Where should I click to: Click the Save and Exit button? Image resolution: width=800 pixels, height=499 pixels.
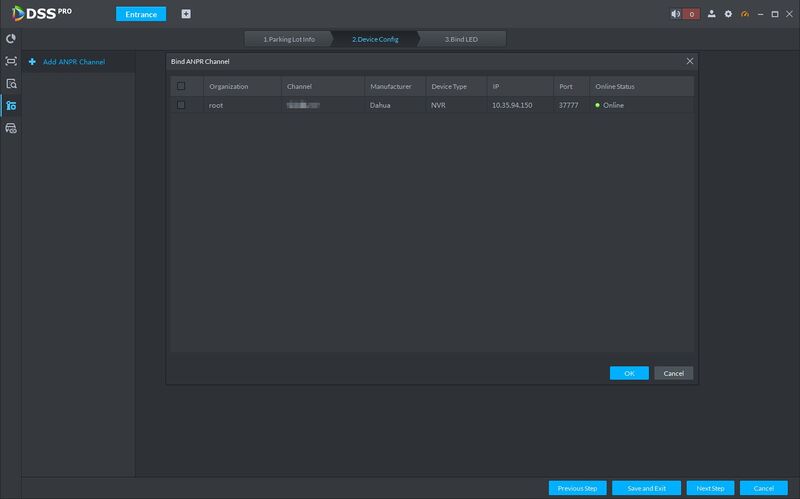(646, 488)
